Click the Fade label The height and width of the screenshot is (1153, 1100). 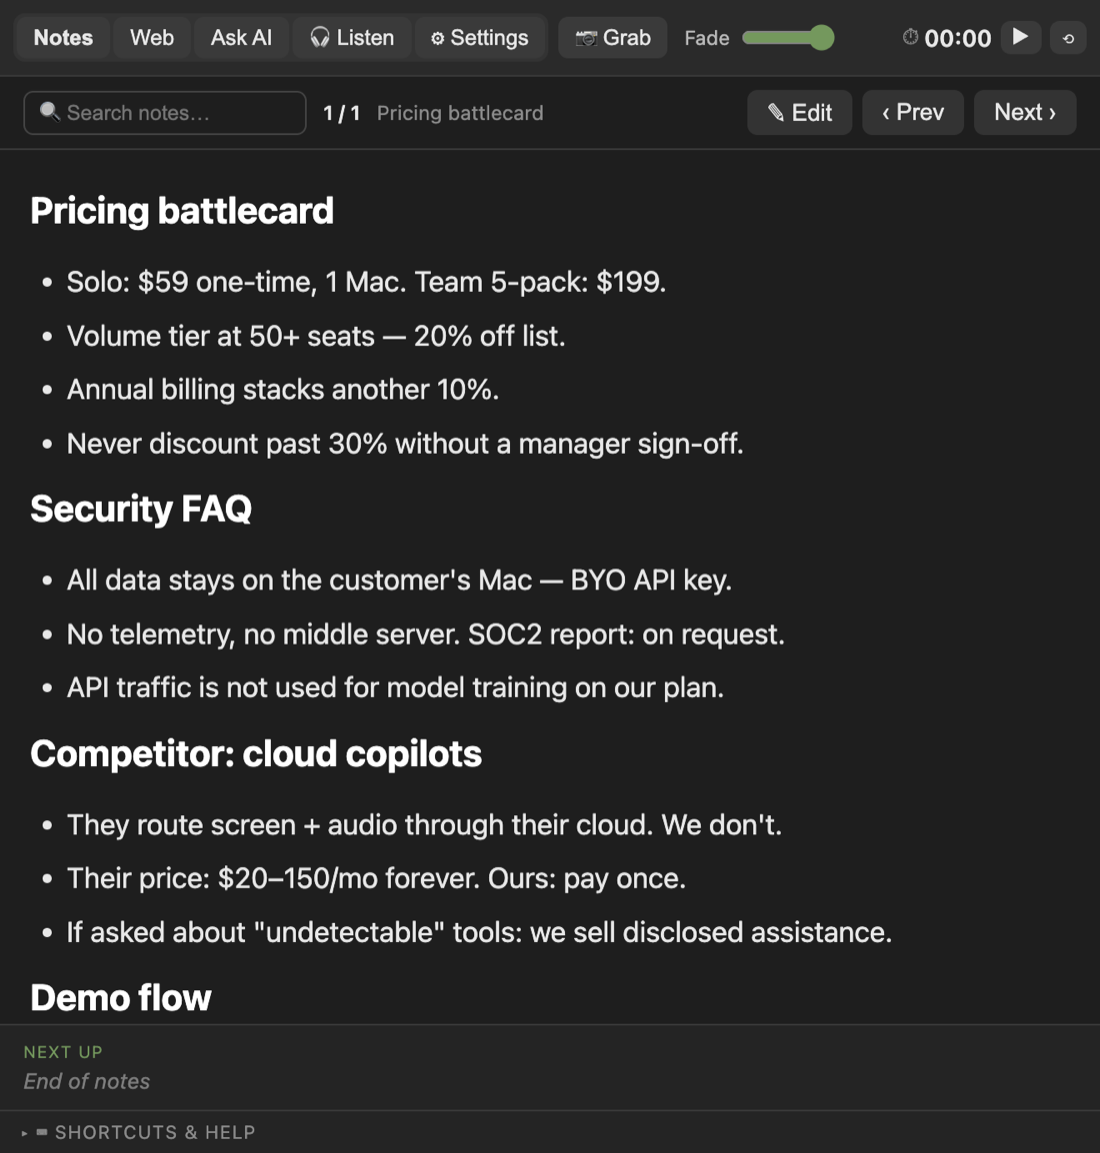tap(707, 38)
